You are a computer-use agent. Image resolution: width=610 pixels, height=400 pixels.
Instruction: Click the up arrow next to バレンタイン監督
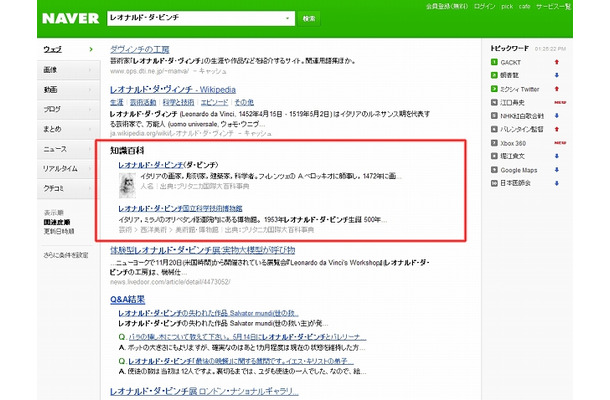(557, 129)
